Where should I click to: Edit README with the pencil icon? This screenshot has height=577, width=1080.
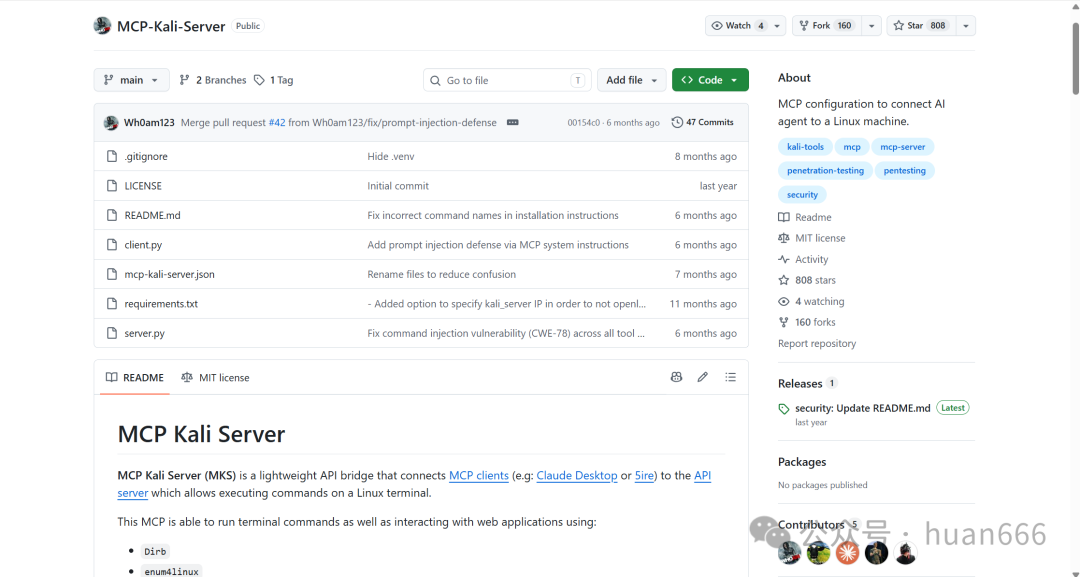tap(703, 377)
